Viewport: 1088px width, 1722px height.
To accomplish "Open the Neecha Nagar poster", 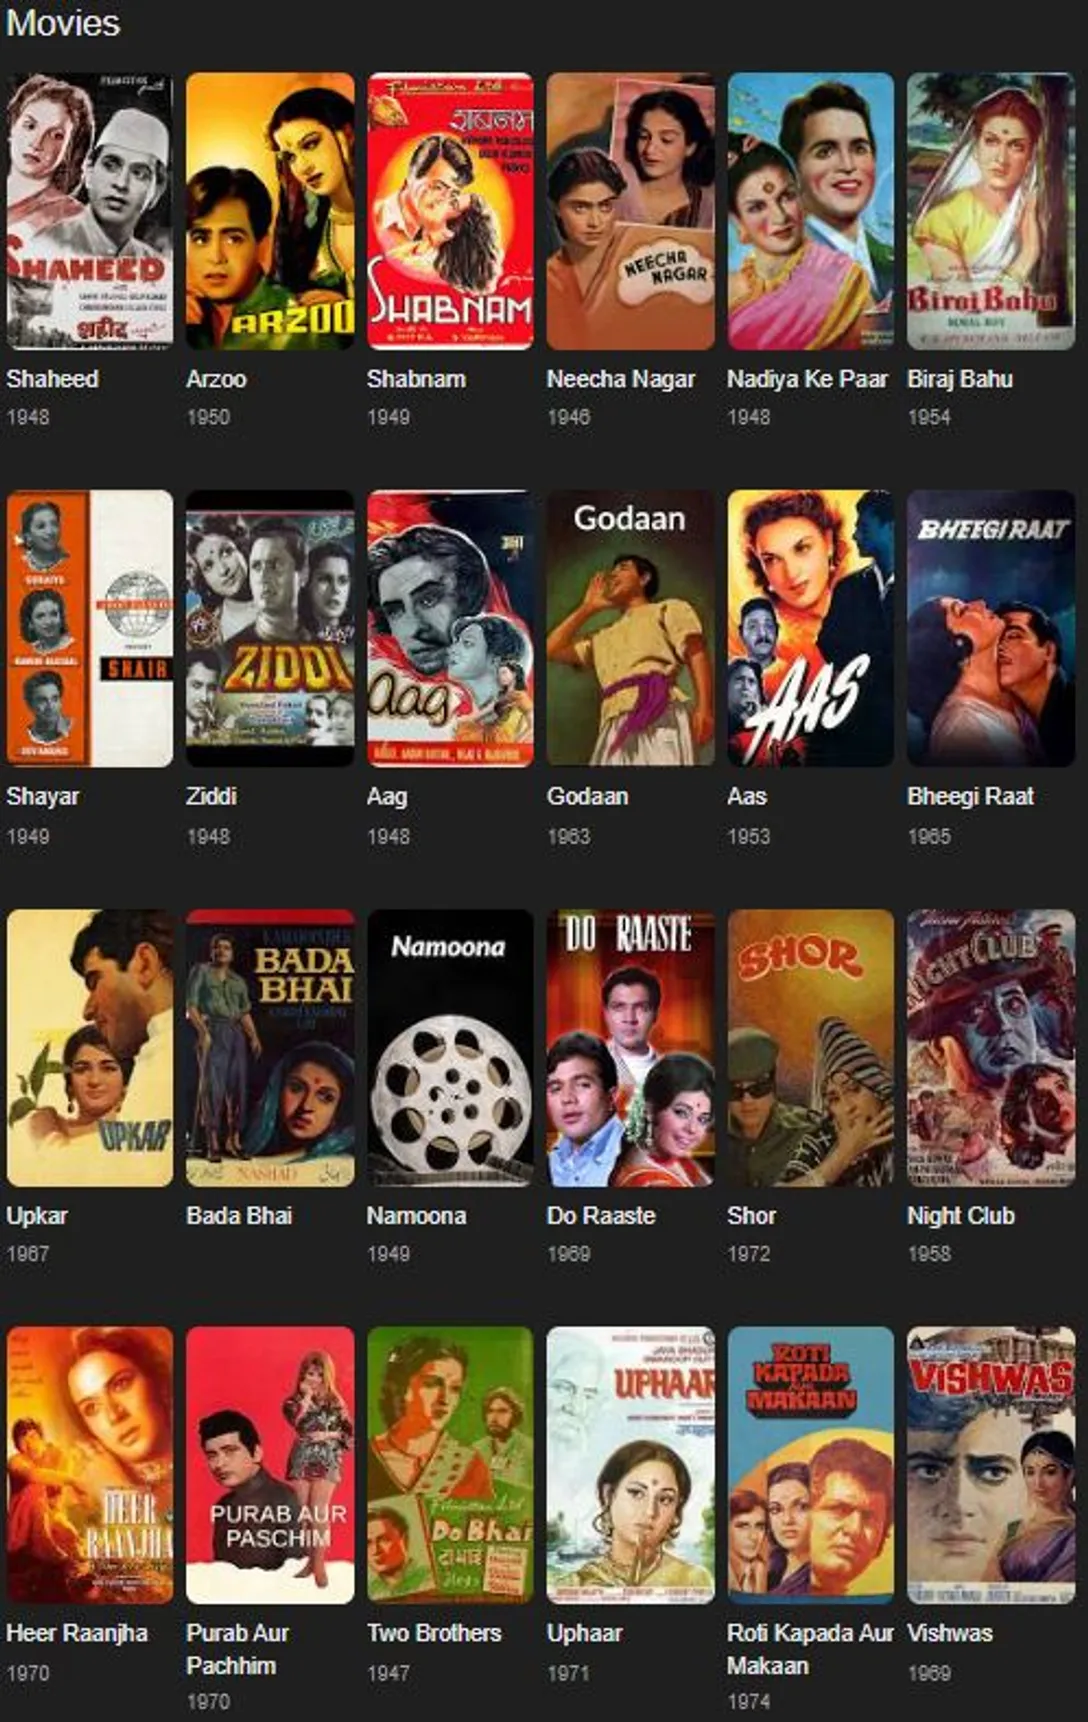I will coord(630,211).
